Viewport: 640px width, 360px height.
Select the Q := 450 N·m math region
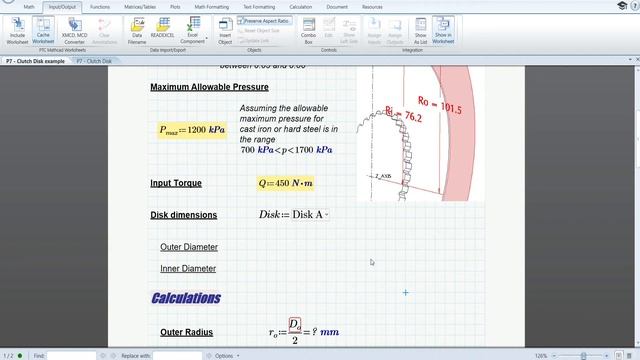pos(285,183)
